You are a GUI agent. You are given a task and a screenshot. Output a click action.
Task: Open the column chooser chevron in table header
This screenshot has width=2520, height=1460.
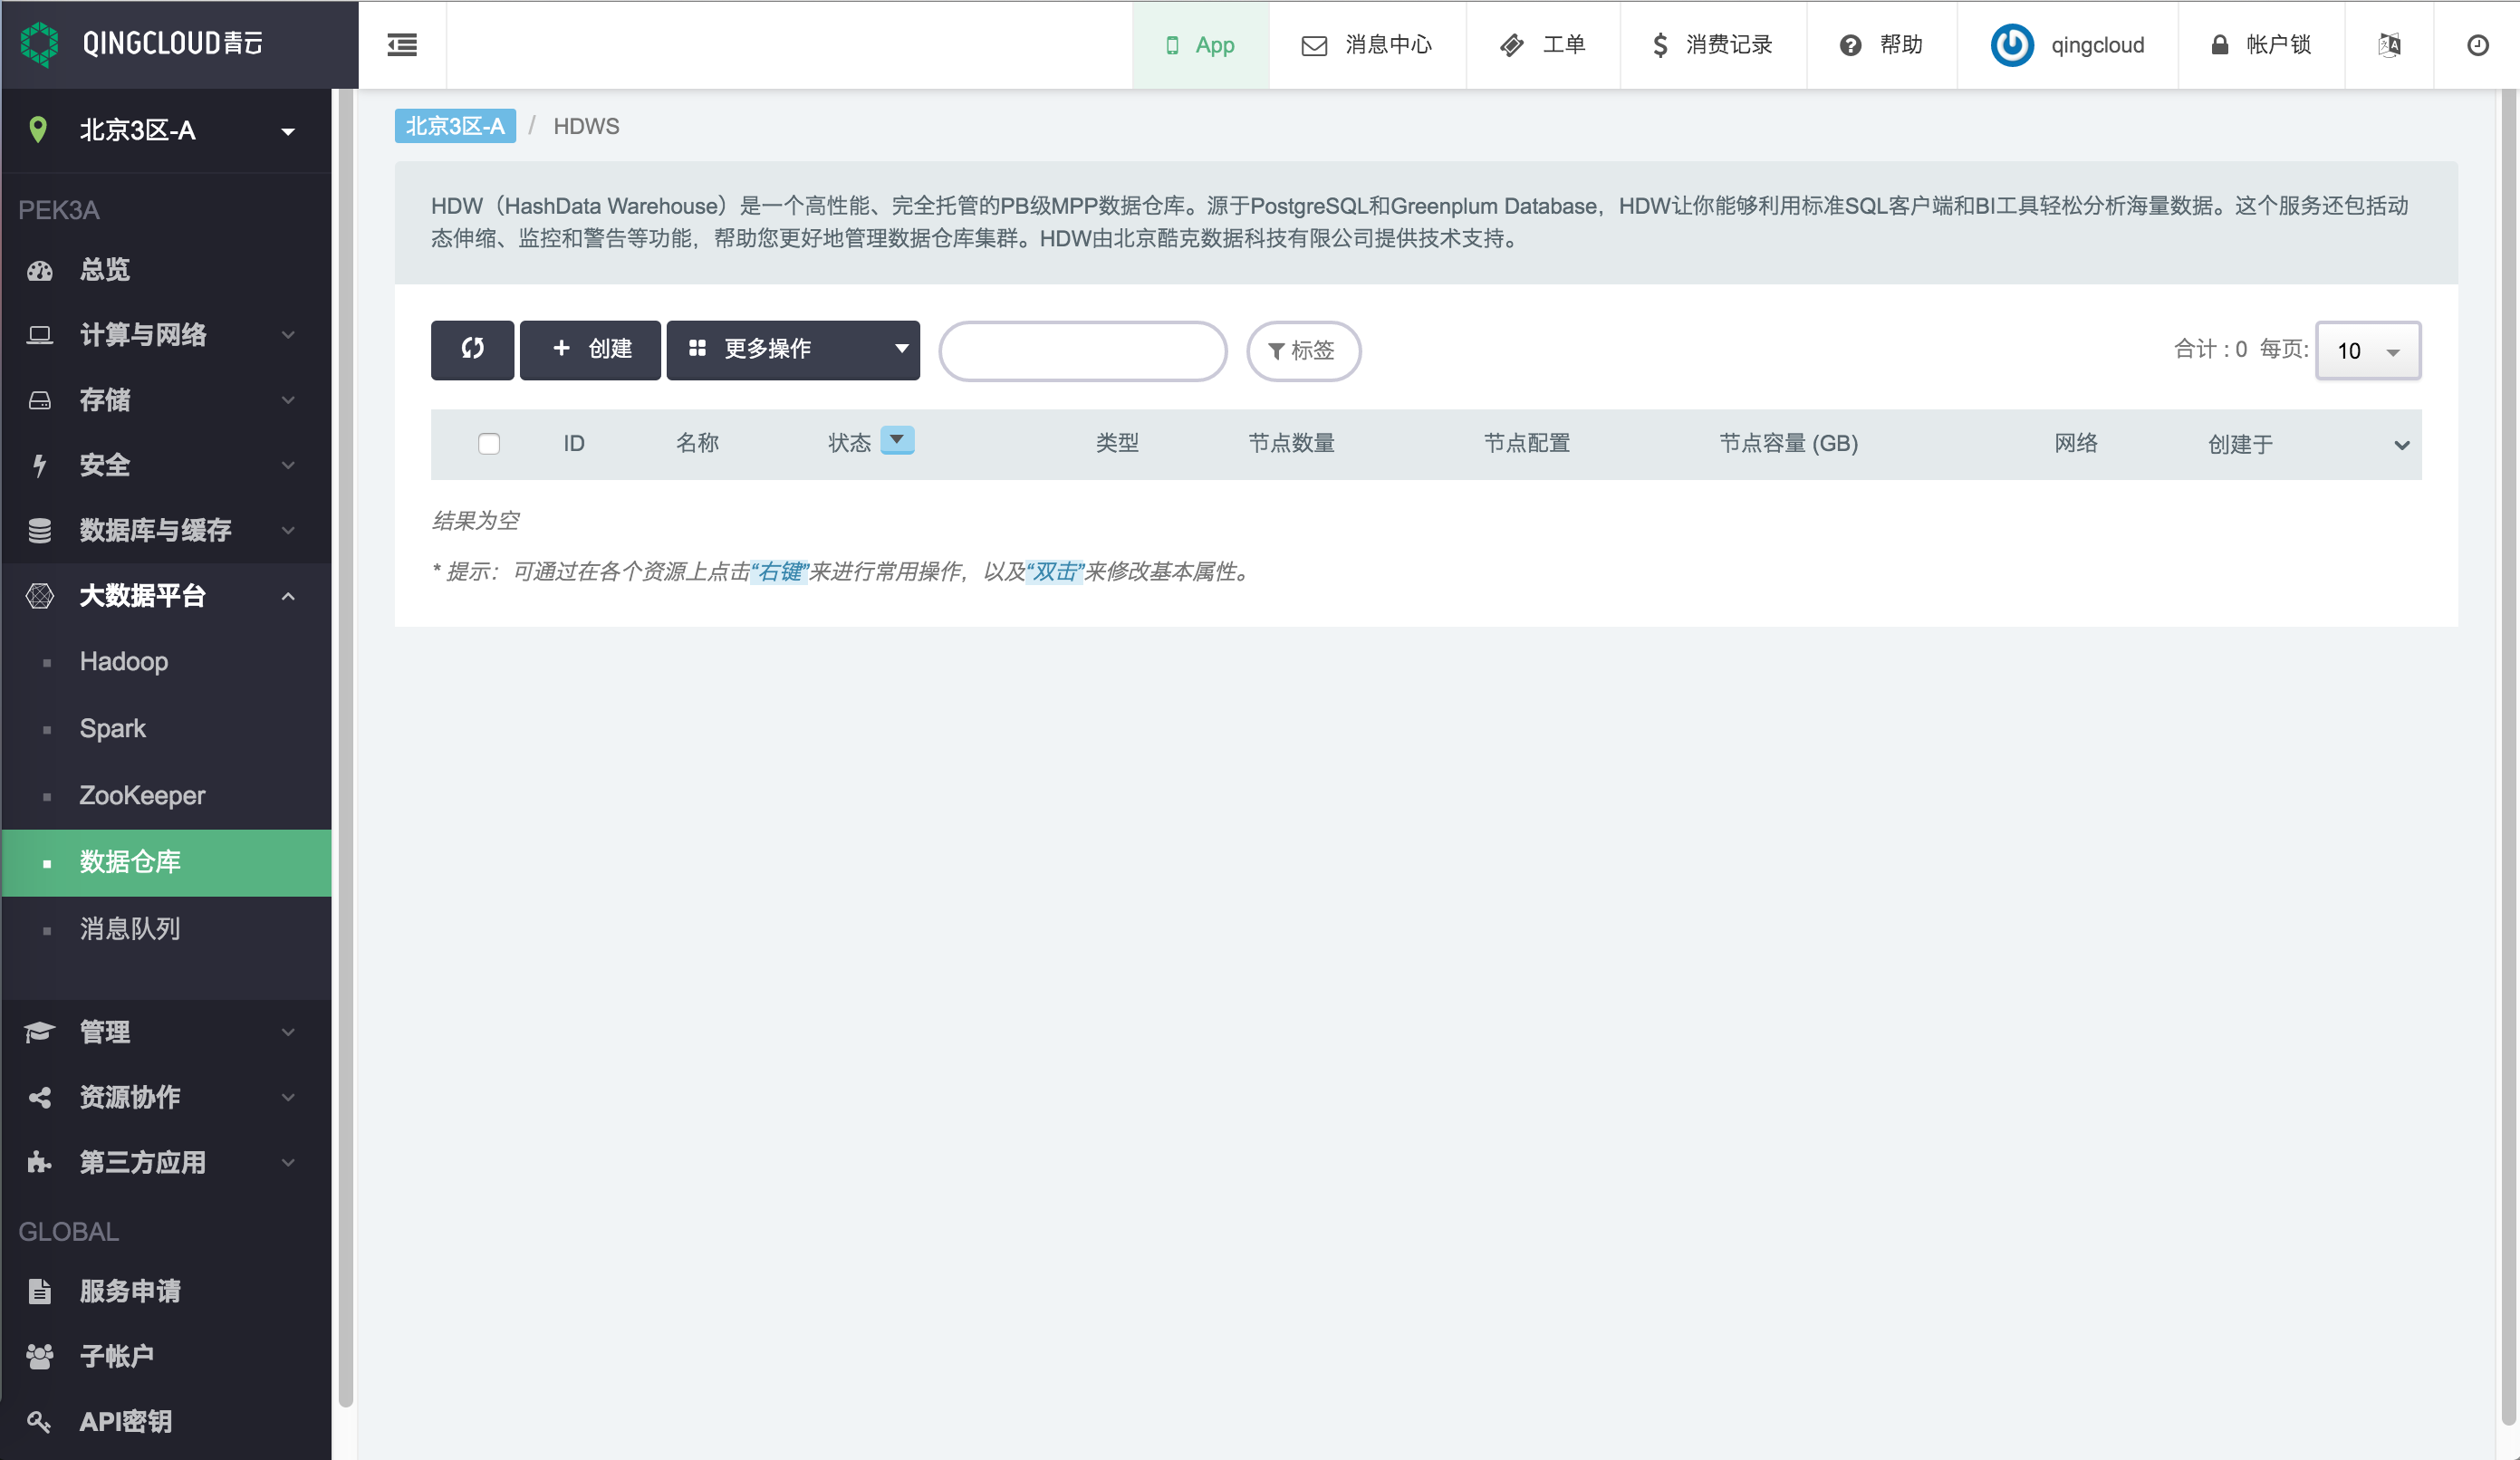[2401, 445]
